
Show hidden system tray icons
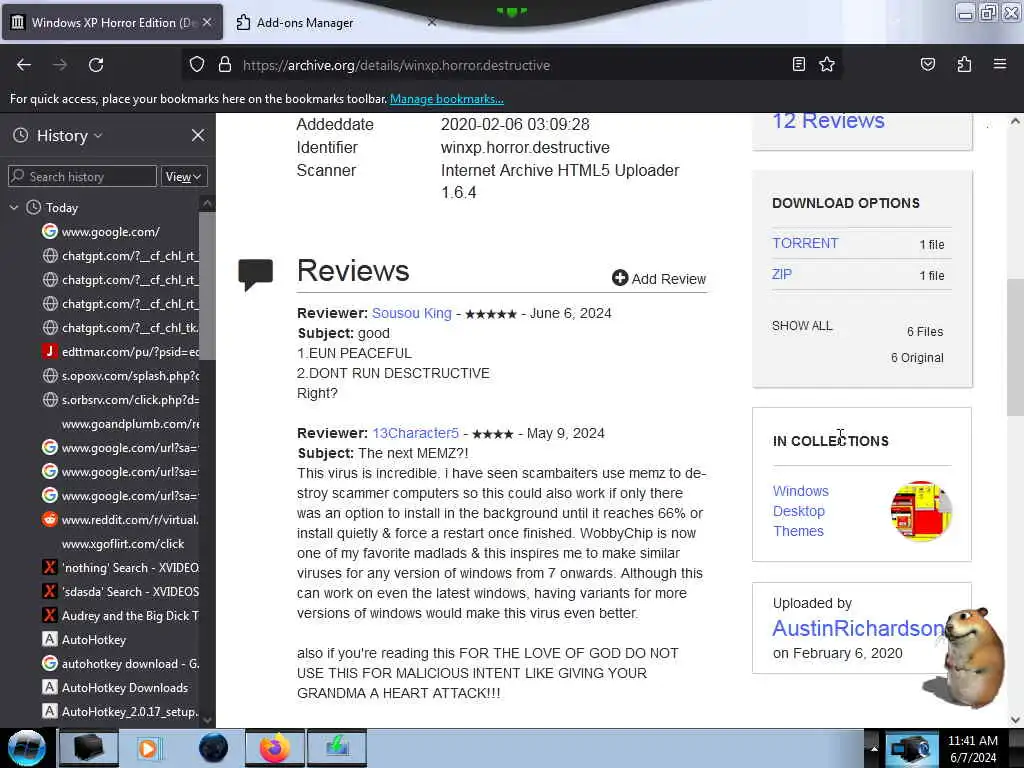tap(874, 748)
